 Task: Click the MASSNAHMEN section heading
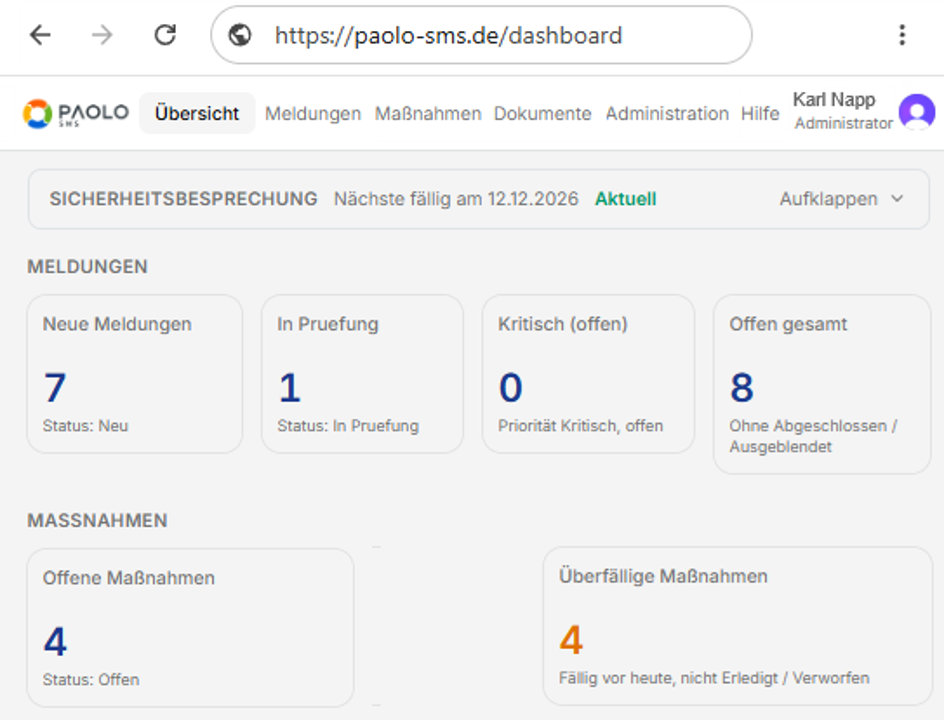pos(98,521)
